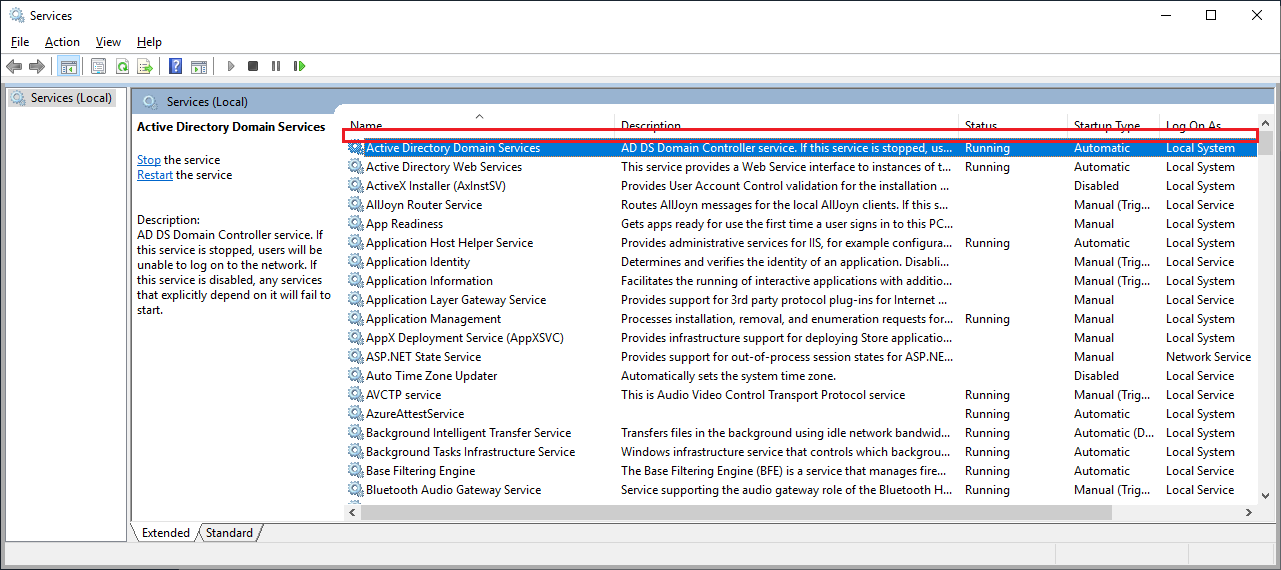Open the Help menu

[x=149, y=42]
